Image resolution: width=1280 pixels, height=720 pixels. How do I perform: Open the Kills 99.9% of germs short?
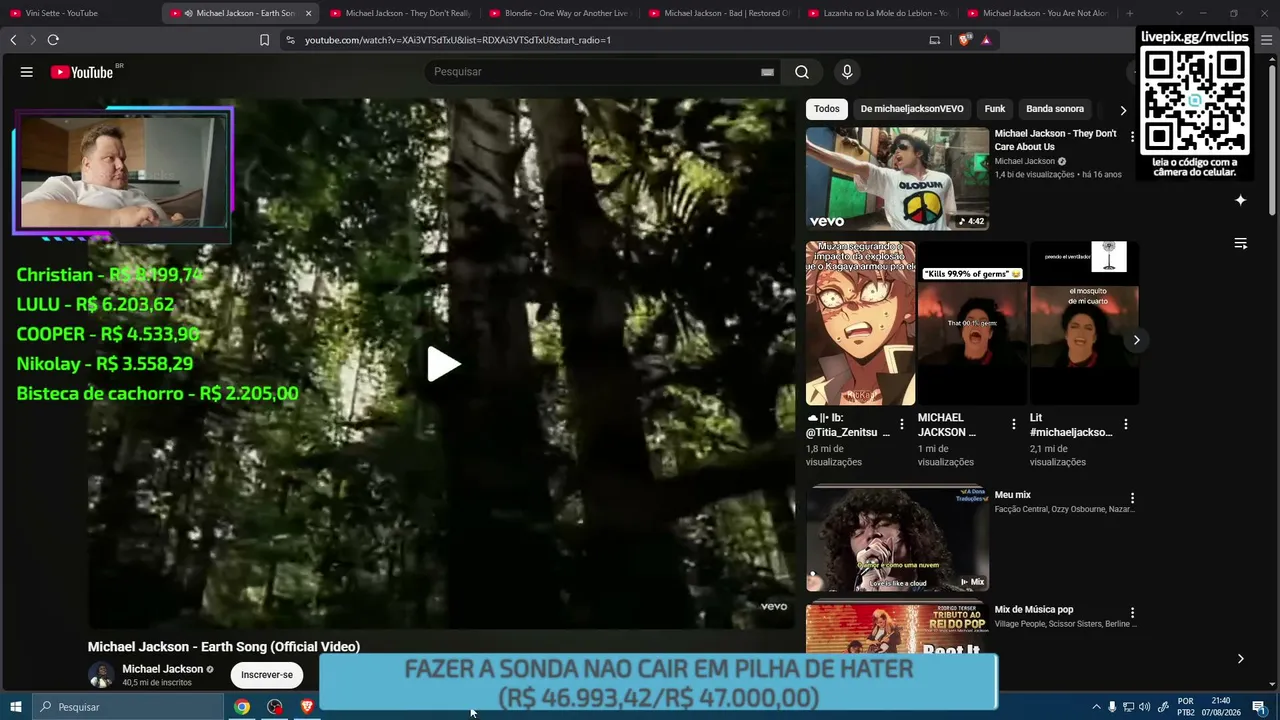tap(972, 323)
